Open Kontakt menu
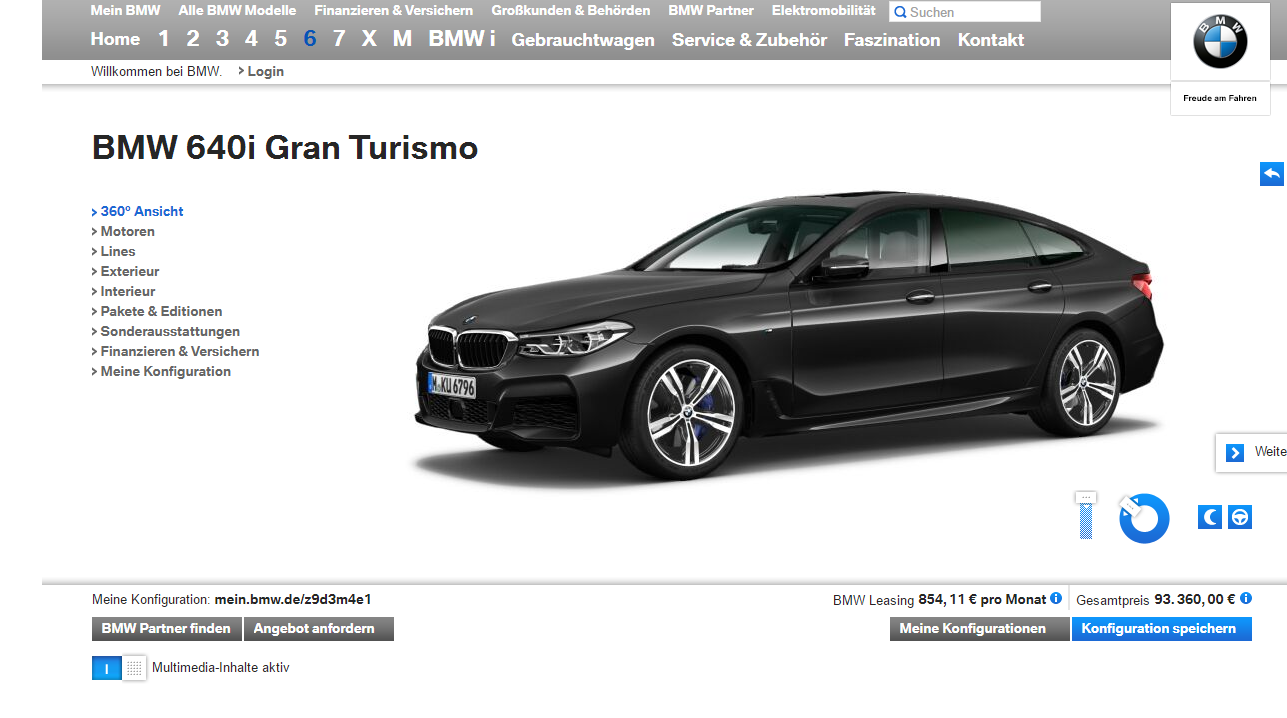Viewport: 1287px width, 718px height. click(991, 40)
